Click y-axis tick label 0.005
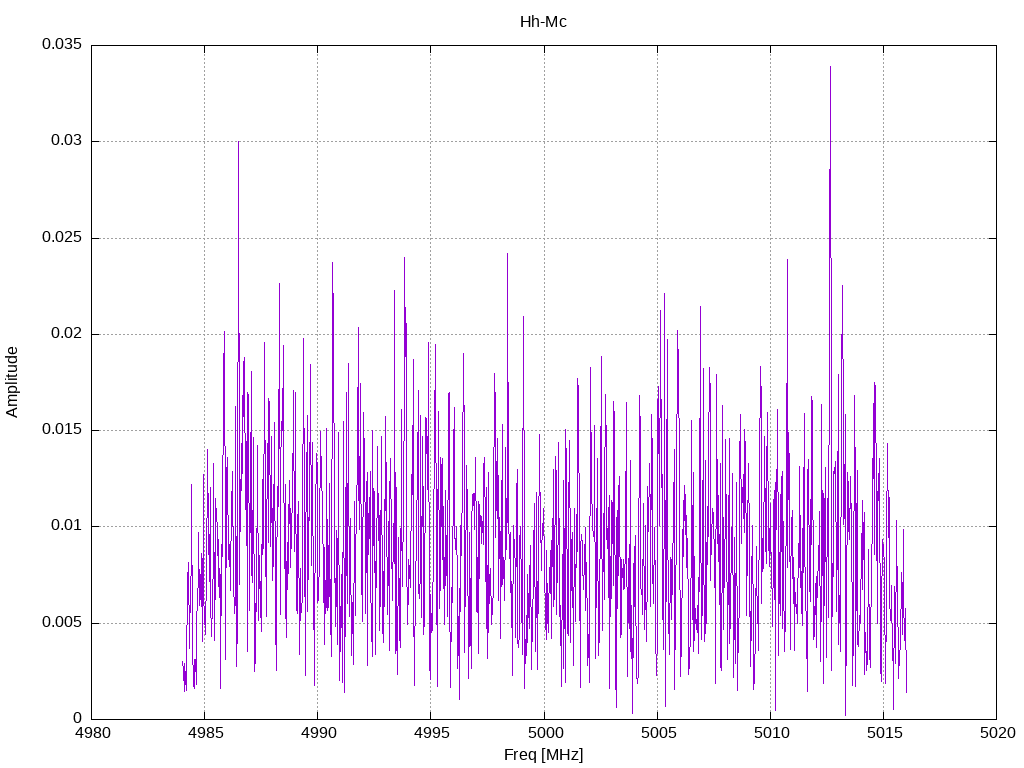The image size is (1024, 768). pyautogui.click(x=62, y=622)
